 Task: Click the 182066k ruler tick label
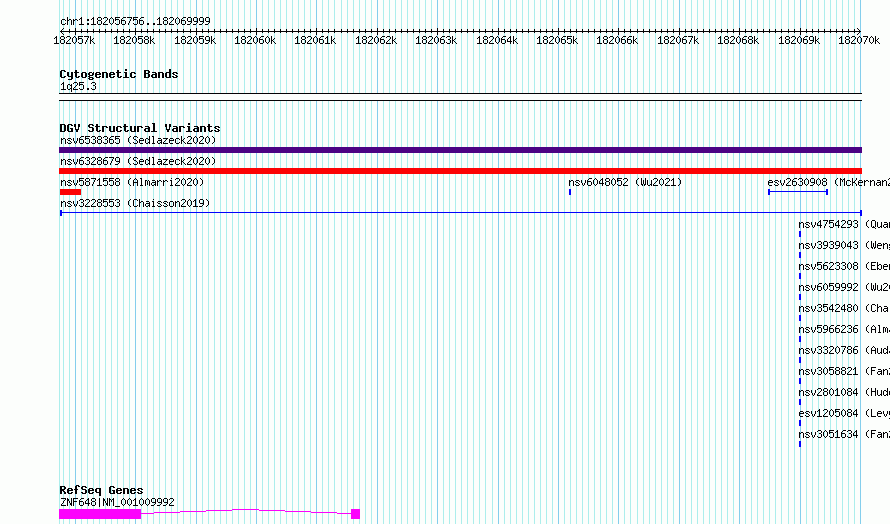point(617,40)
